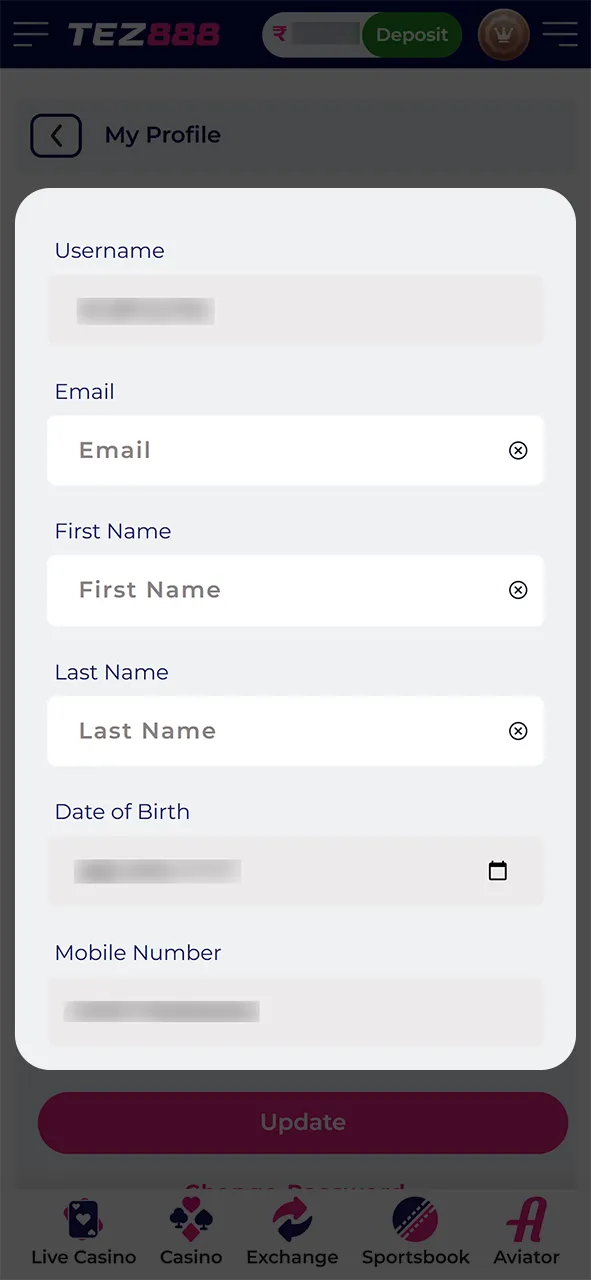Clear the First Name input field
The image size is (591, 1280).
(x=518, y=590)
